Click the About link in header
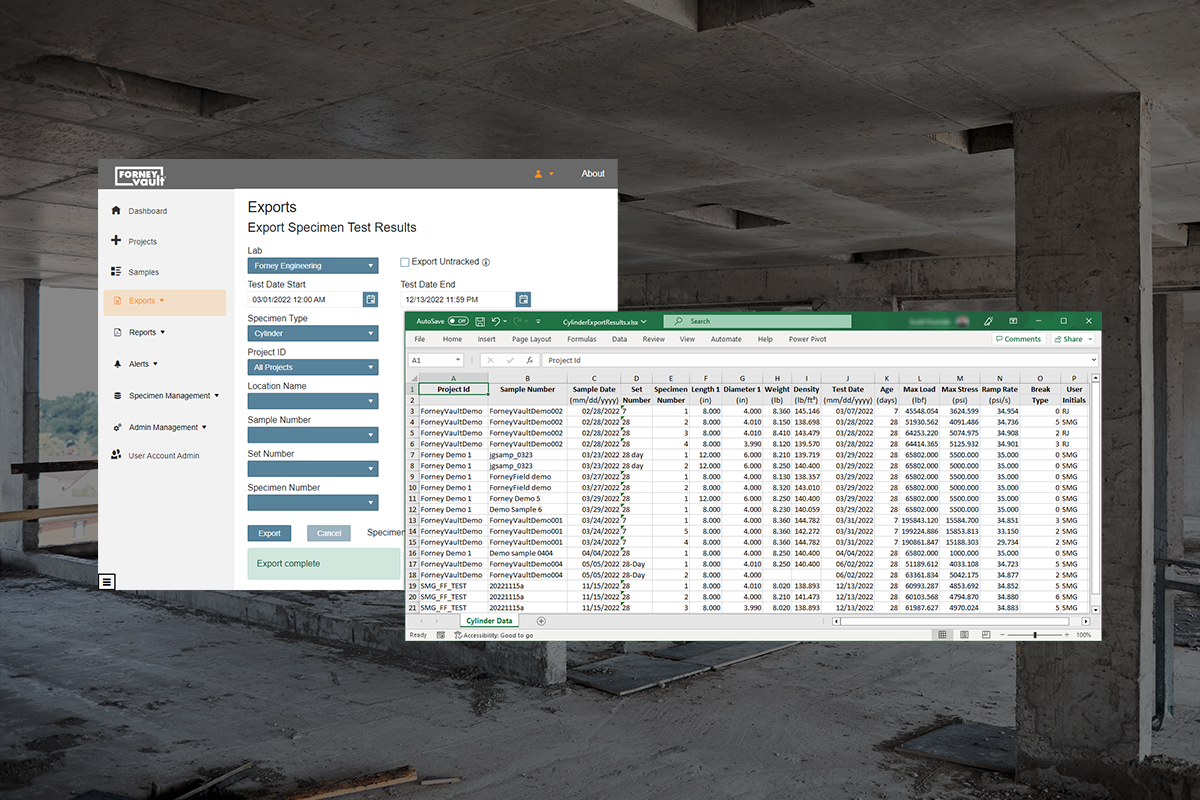Screen dimensions: 1200x800 [593, 174]
